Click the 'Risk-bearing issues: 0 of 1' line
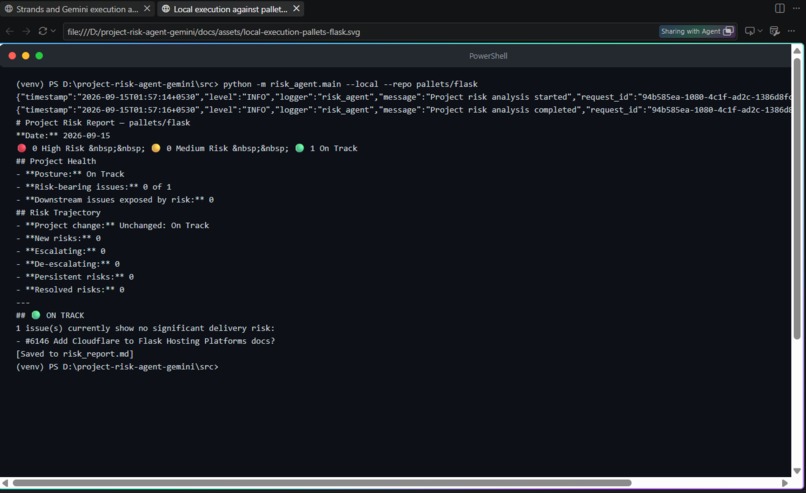The height and width of the screenshot is (493, 806). (94, 187)
